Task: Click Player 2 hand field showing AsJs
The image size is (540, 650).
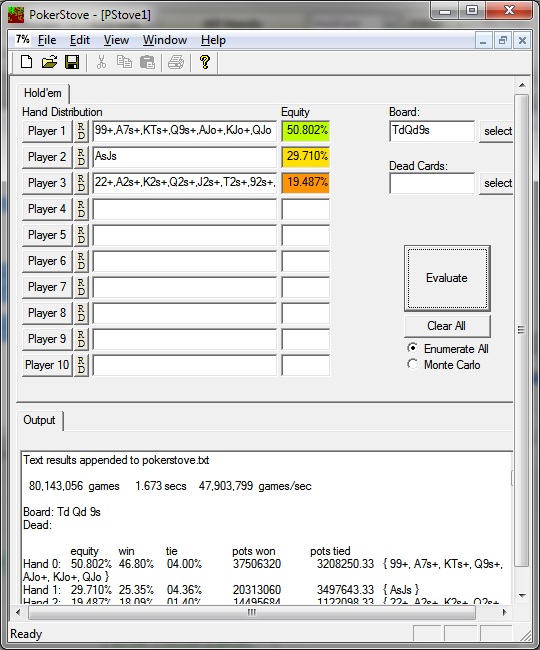Action: (184, 157)
